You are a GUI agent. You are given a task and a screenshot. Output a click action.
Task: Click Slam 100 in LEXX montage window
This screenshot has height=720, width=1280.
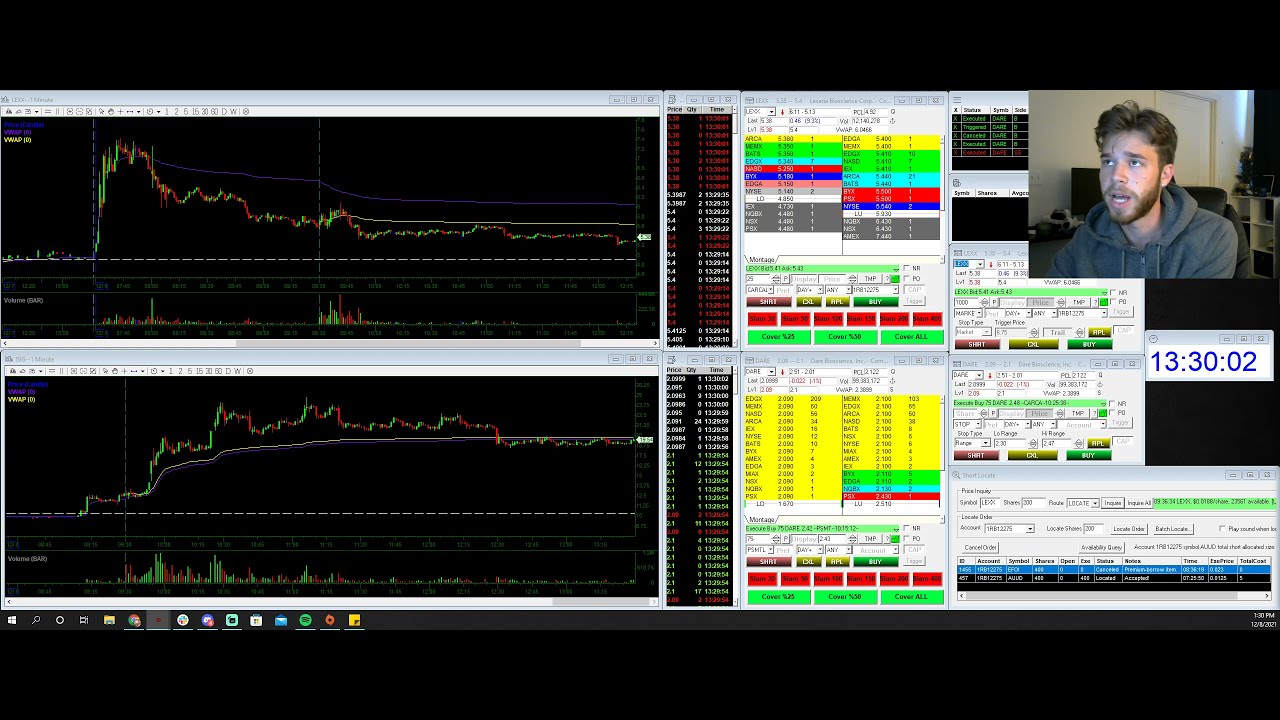point(828,319)
